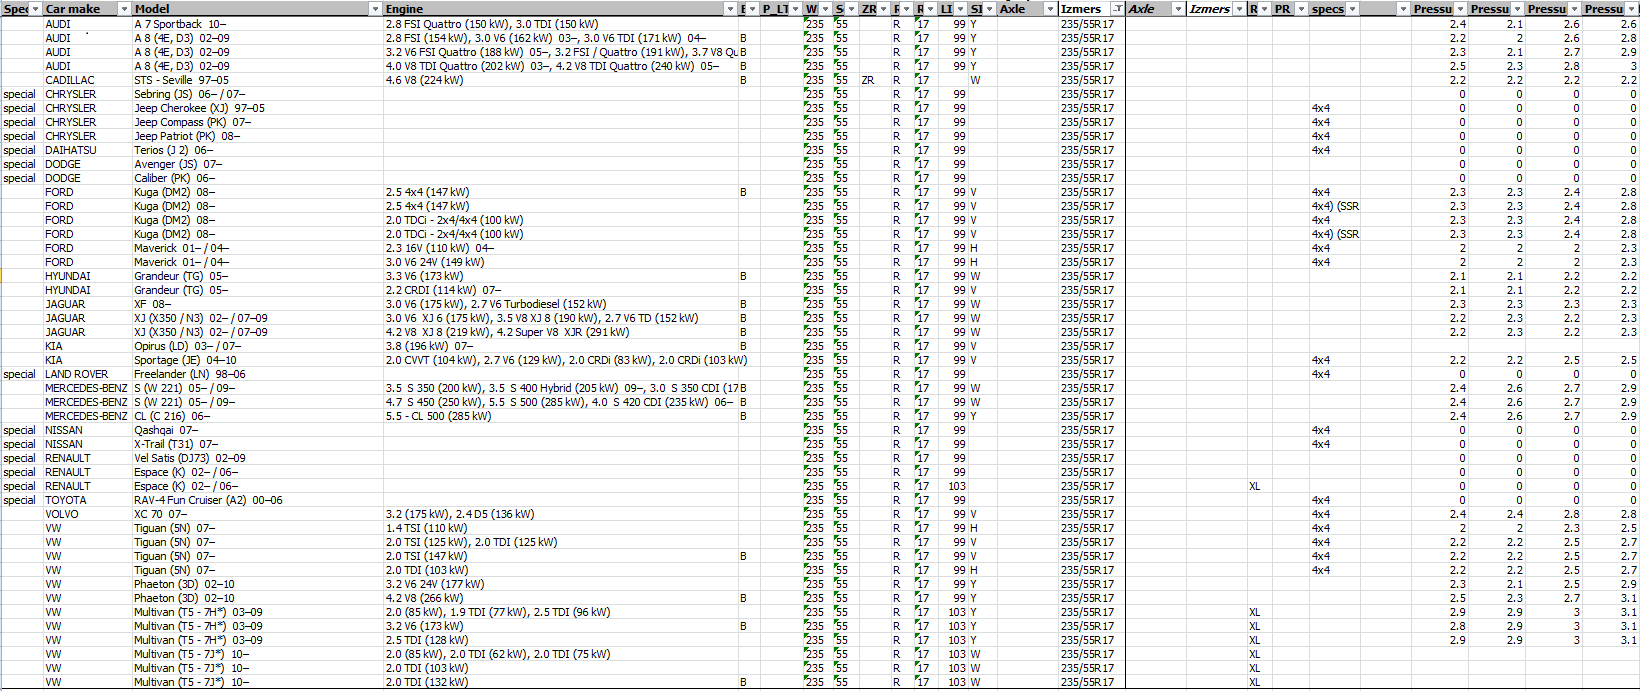
Task: Select the '4.6 V8 (224 kW)' engine cell
Action: pyautogui.click(x=560, y=80)
